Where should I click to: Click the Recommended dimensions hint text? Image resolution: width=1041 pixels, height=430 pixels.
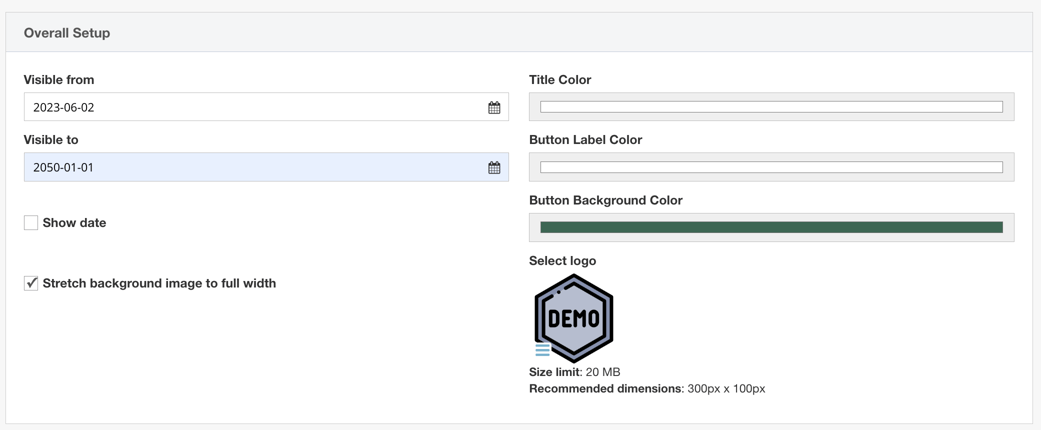click(x=646, y=388)
